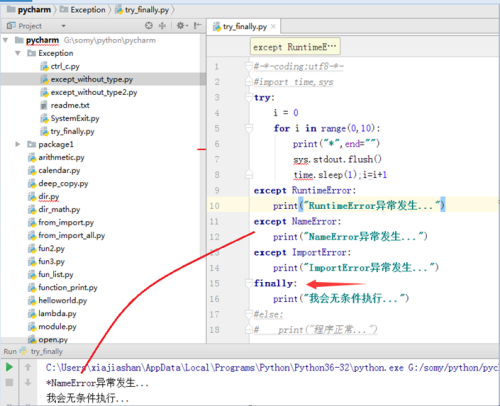The image size is (500, 406).
Task: Expand the package1 folder
Action: pos(18,144)
